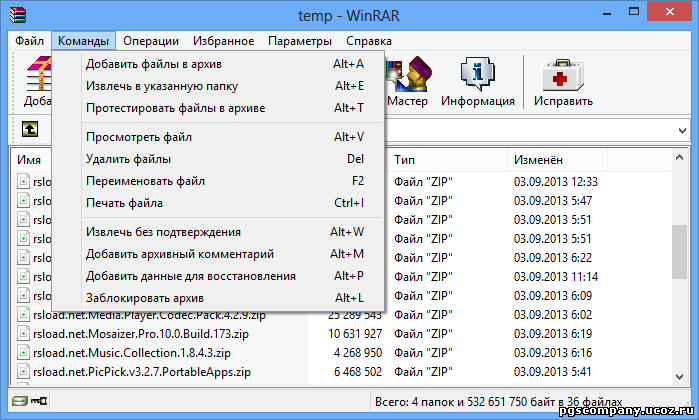Click the drive icon in status bar
This screenshot has width=699, height=420.
[x=19, y=401]
